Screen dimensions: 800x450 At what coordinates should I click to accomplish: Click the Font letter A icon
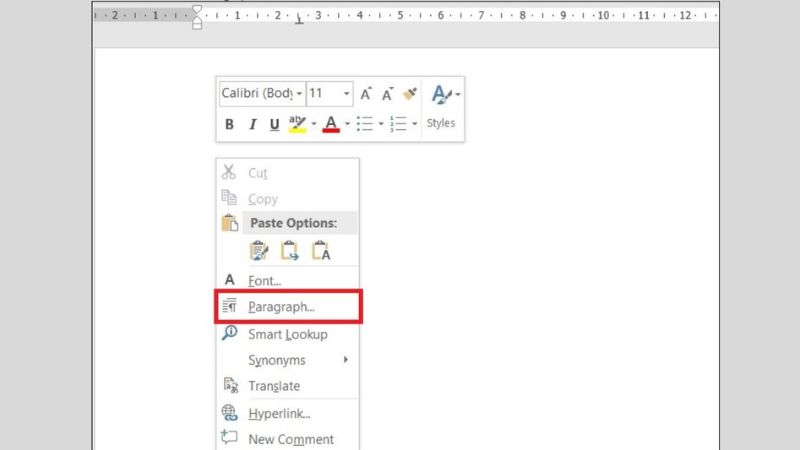(230, 280)
